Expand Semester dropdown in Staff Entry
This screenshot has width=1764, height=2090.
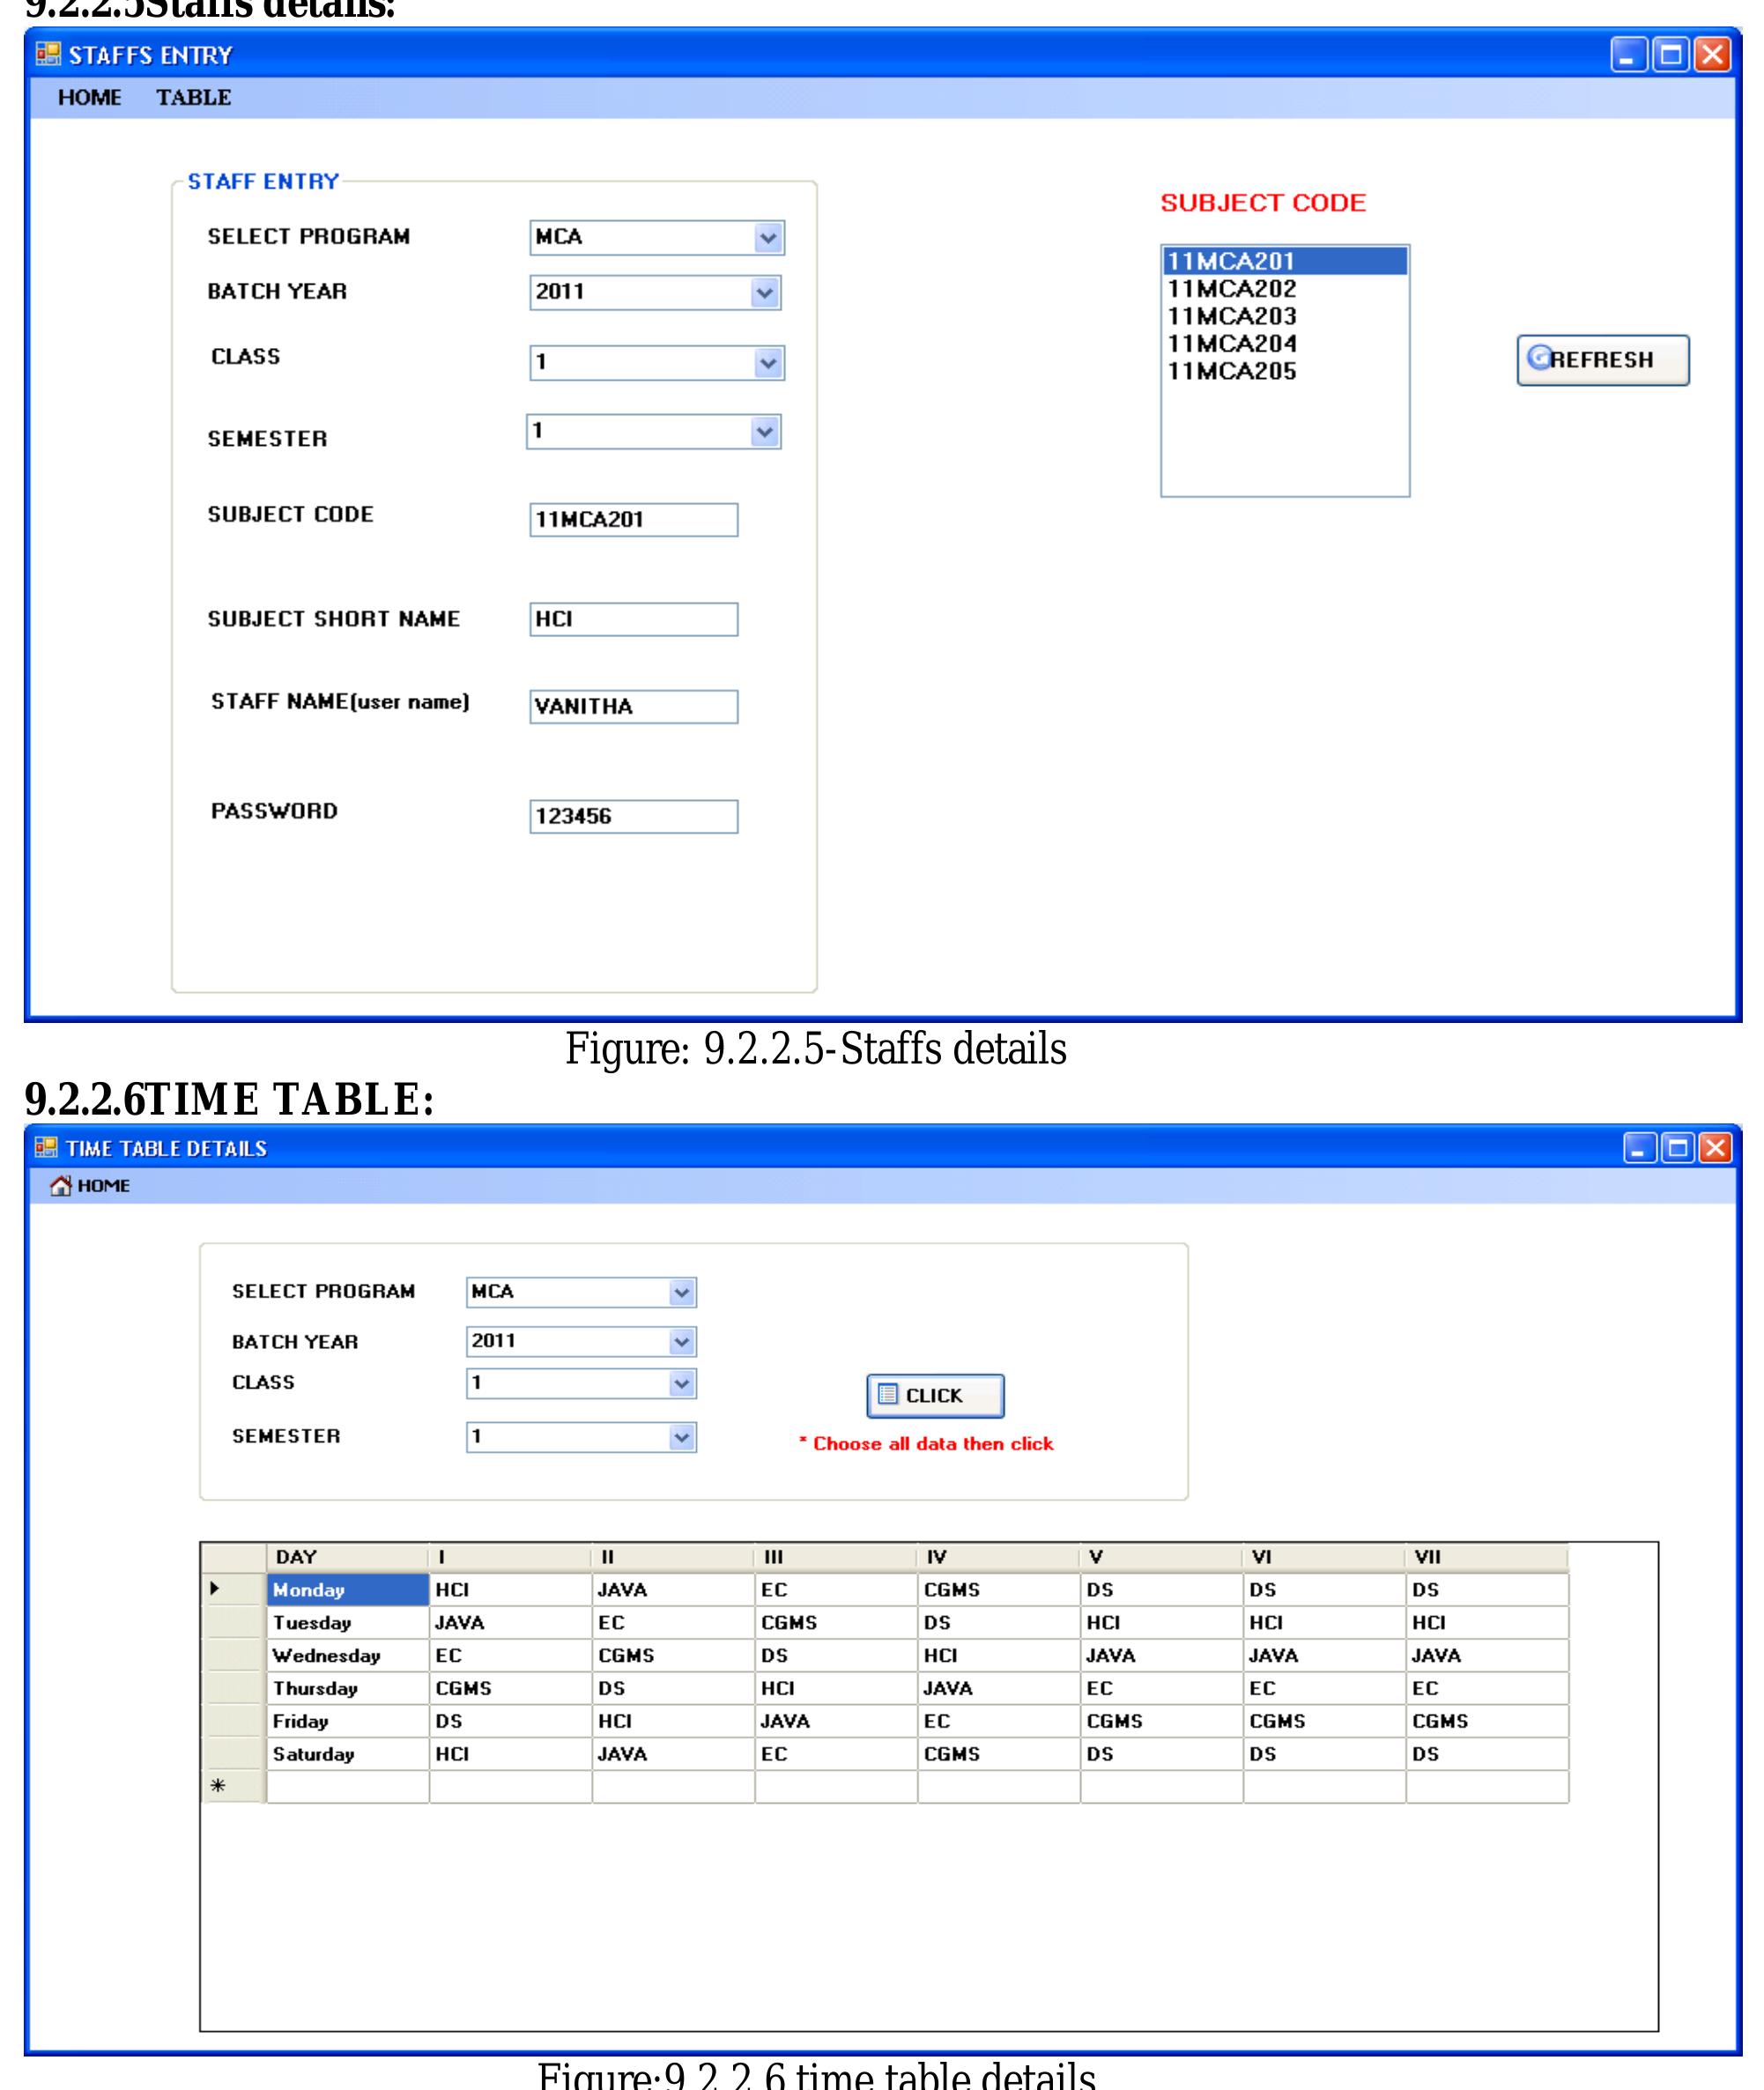point(765,432)
